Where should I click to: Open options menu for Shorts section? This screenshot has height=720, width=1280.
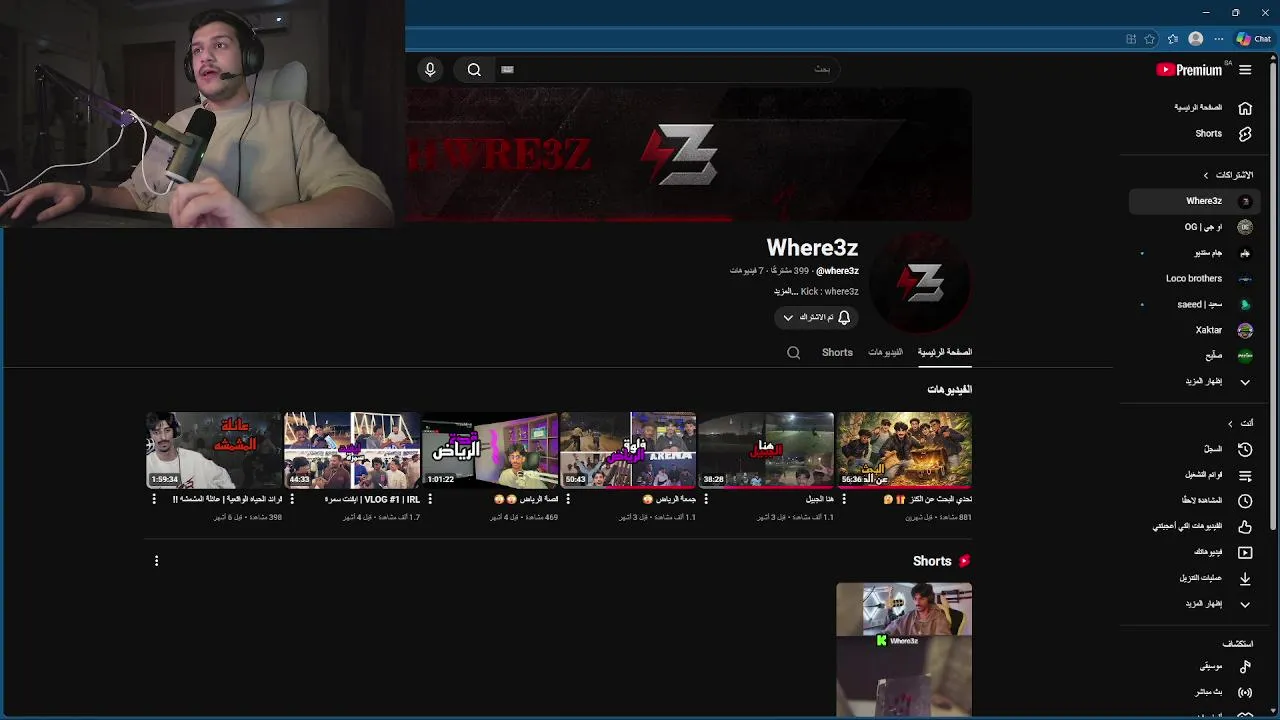pyautogui.click(x=156, y=561)
